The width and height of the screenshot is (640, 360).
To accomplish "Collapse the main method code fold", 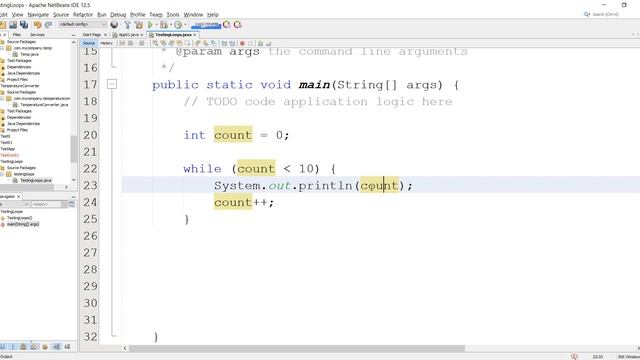I will click(x=112, y=84).
